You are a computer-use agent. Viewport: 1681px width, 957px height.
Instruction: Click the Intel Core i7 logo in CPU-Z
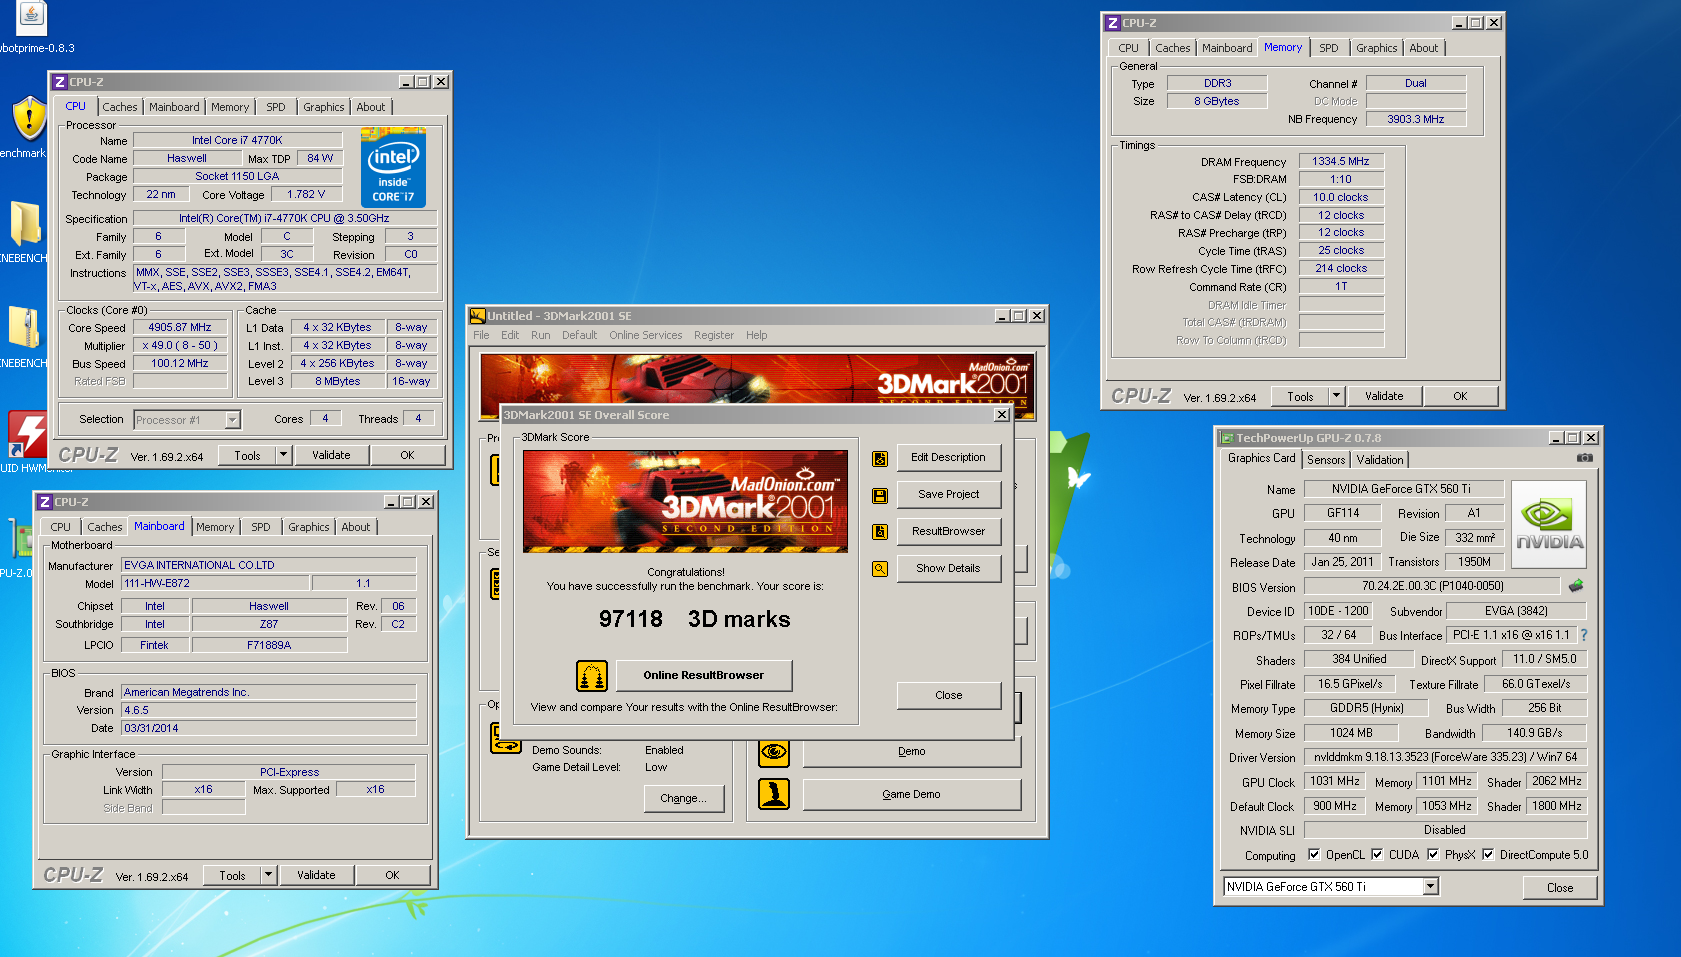point(394,167)
